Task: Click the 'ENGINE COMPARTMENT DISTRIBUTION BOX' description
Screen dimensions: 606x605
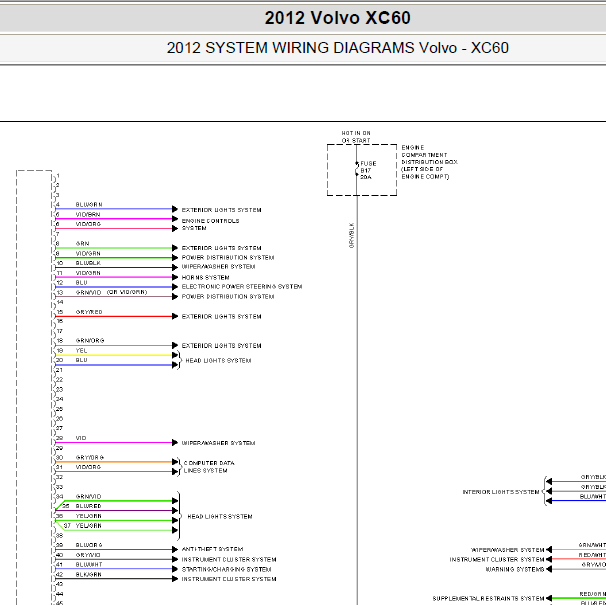Action: click(x=429, y=162)
